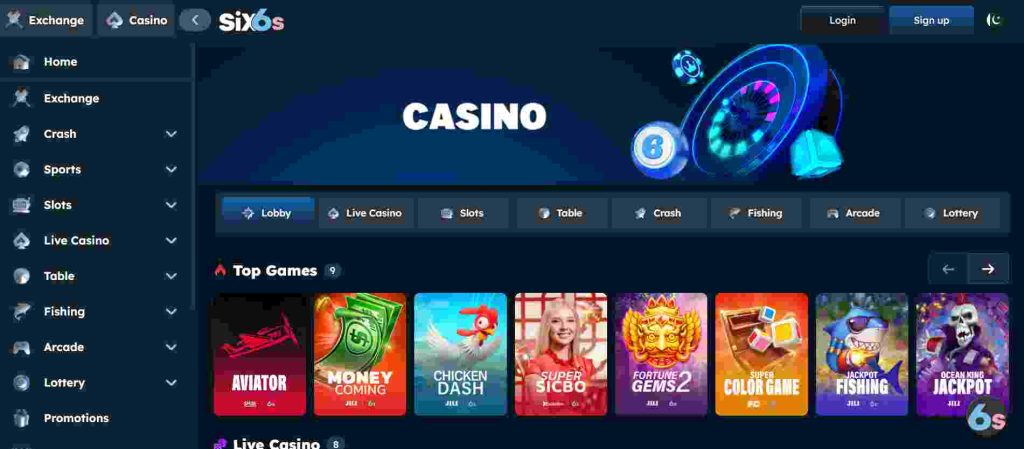This screenshot has width=1024, height=449.
Task: Click the Six6s logo
Action: click(251, 22)
